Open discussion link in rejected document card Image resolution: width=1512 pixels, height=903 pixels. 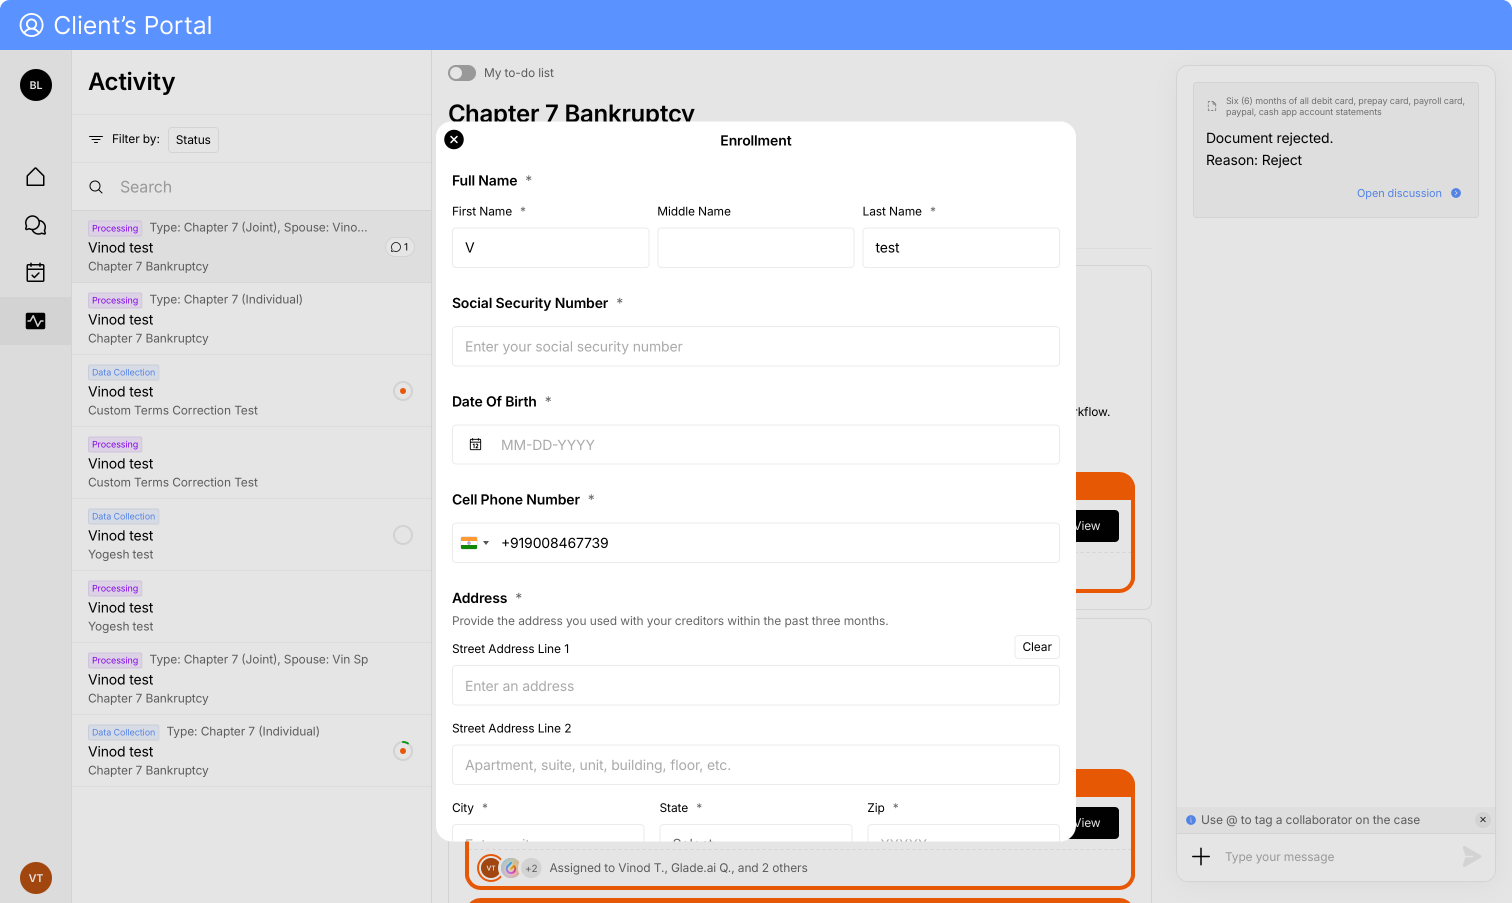tap(1399, 193)
